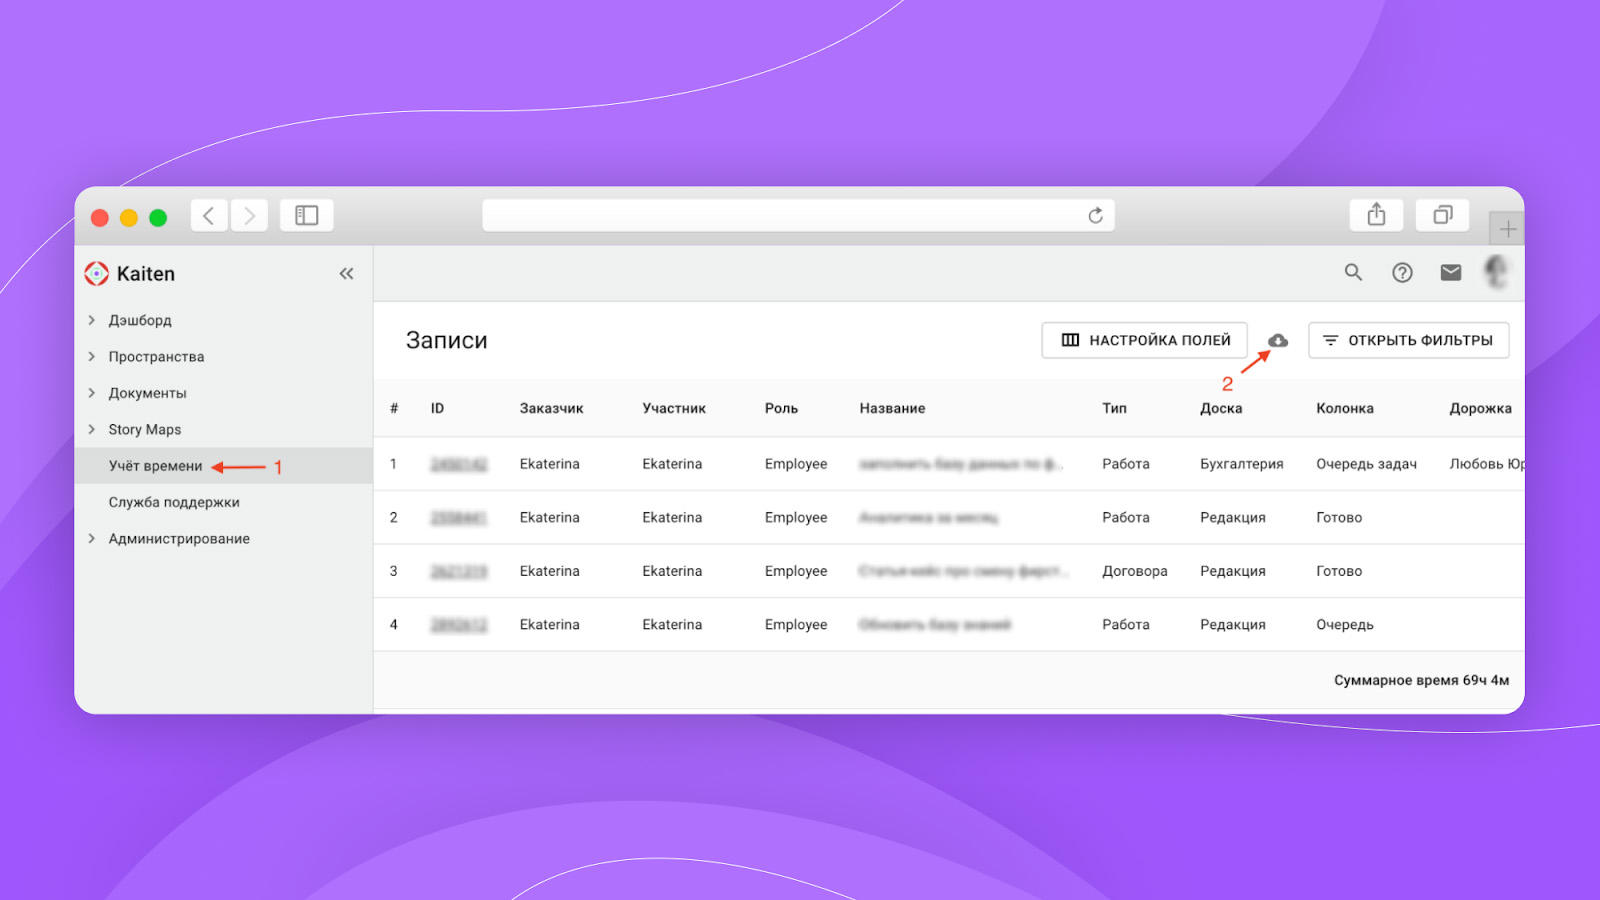Open a new tab with plus button

(1507, 229)
